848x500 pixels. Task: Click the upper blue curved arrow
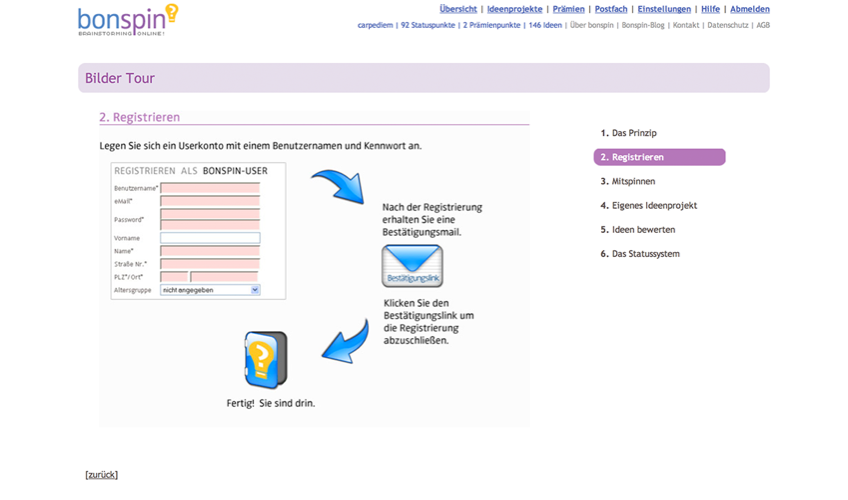pos(338,186)
